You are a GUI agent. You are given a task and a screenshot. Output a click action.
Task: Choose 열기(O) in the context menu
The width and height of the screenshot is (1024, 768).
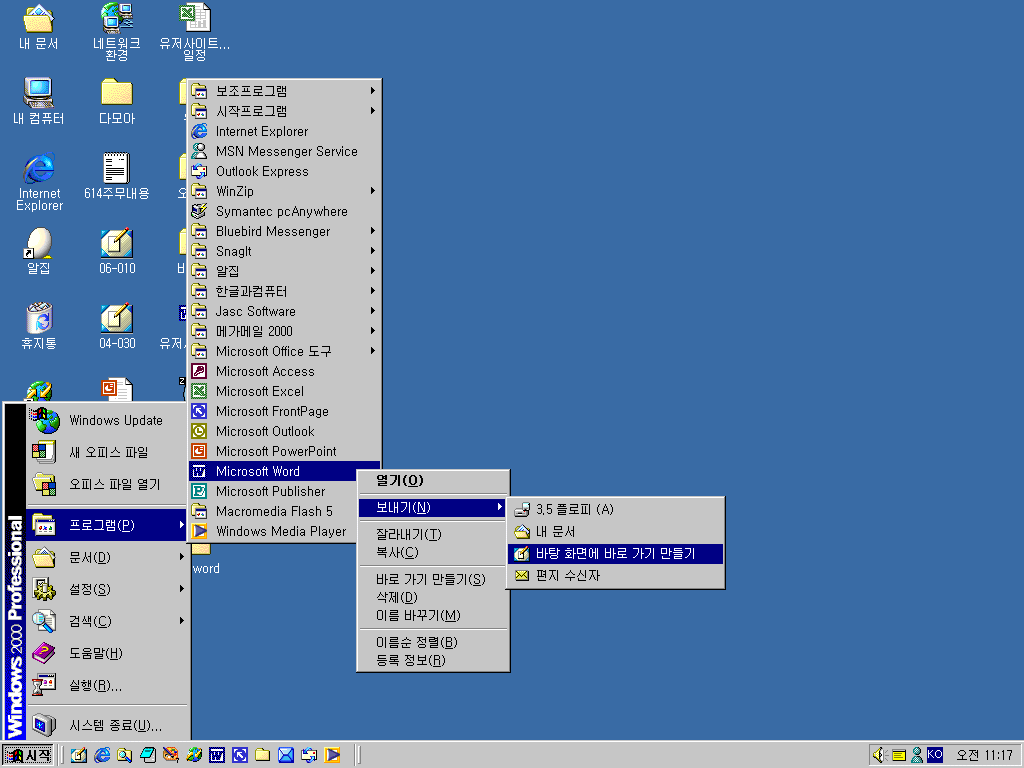[x=433, y=481]
